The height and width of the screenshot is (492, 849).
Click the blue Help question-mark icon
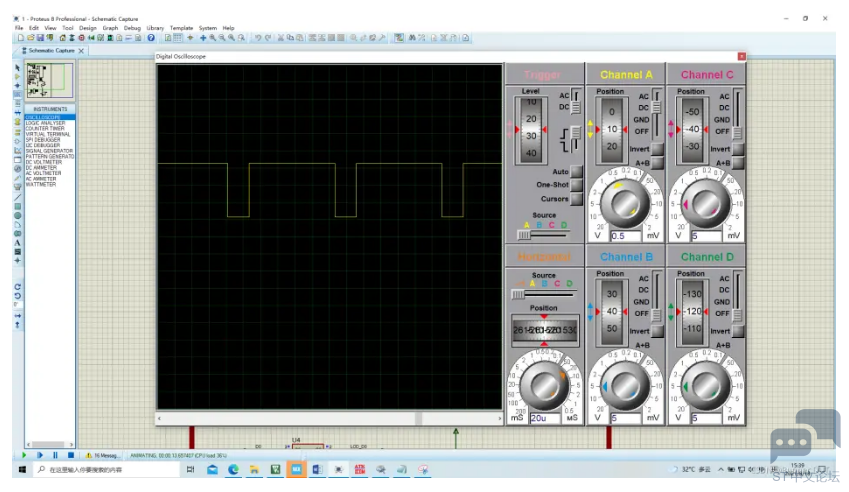(151, 38)
